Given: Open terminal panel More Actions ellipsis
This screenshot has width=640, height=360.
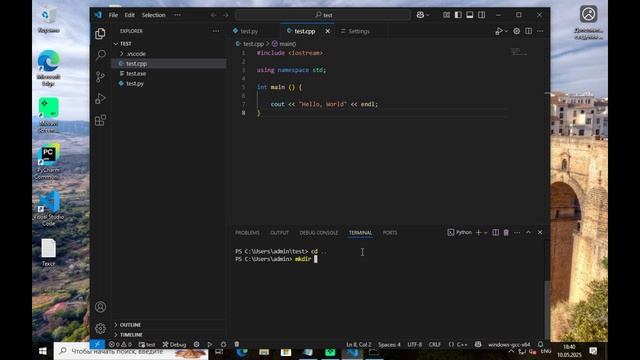Looking at the screenshot, I should (517, 233).
